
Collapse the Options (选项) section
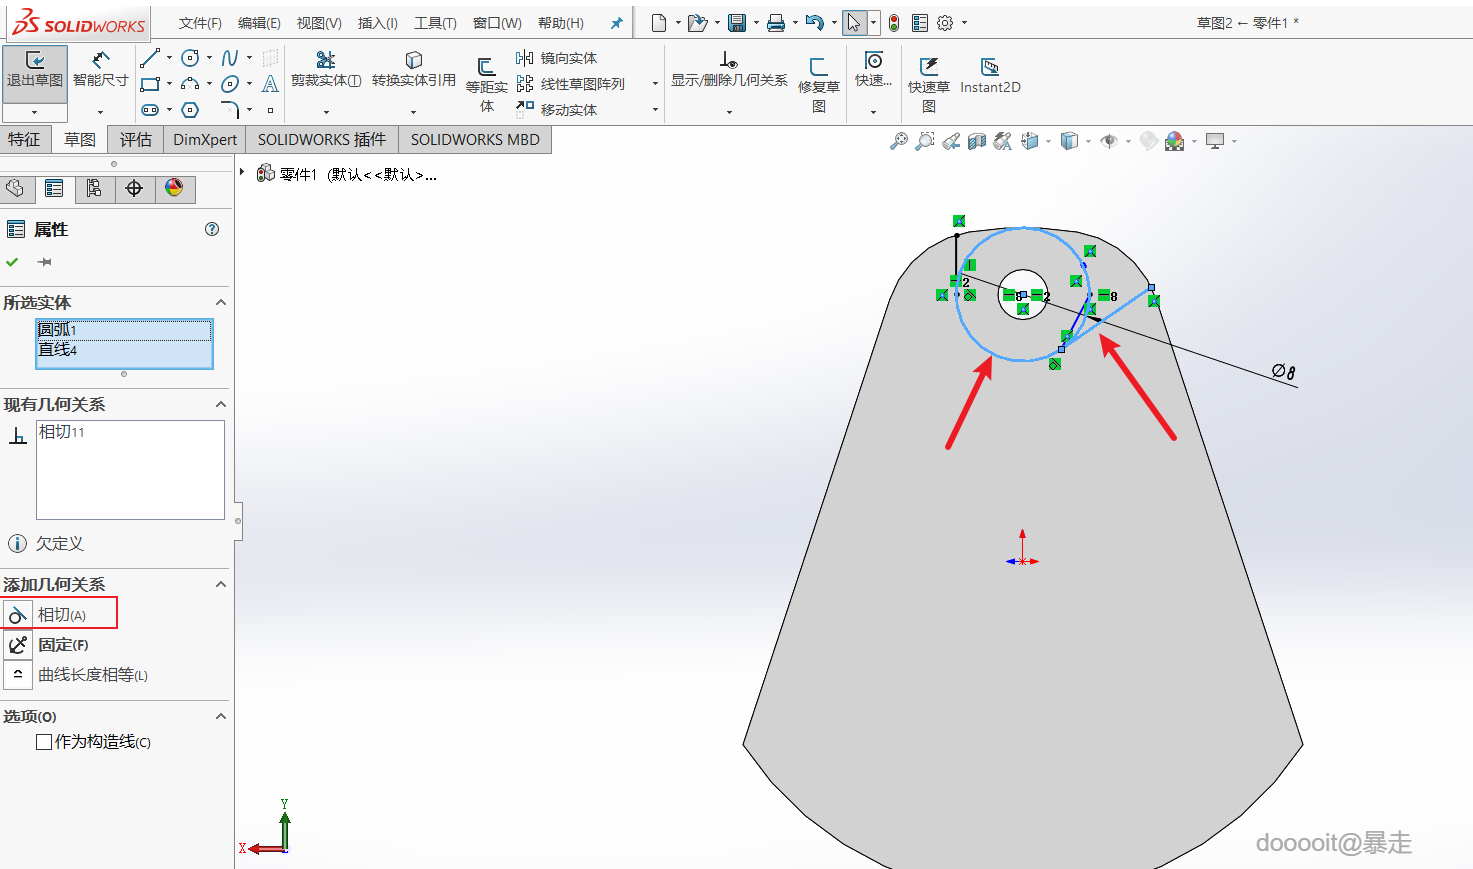(x=221, y=716)
